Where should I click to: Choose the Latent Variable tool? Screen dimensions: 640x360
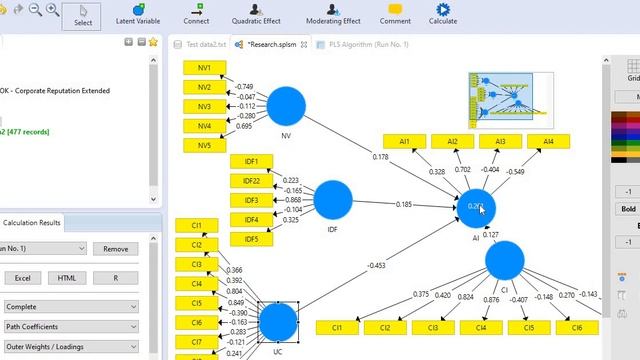138,15
